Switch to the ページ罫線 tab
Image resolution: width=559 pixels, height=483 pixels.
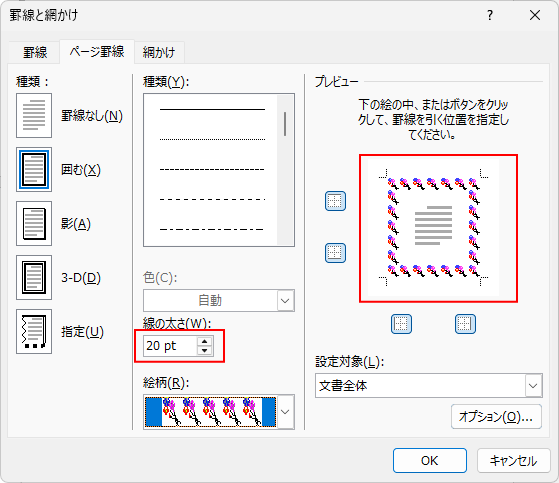(x=97, y=52)
